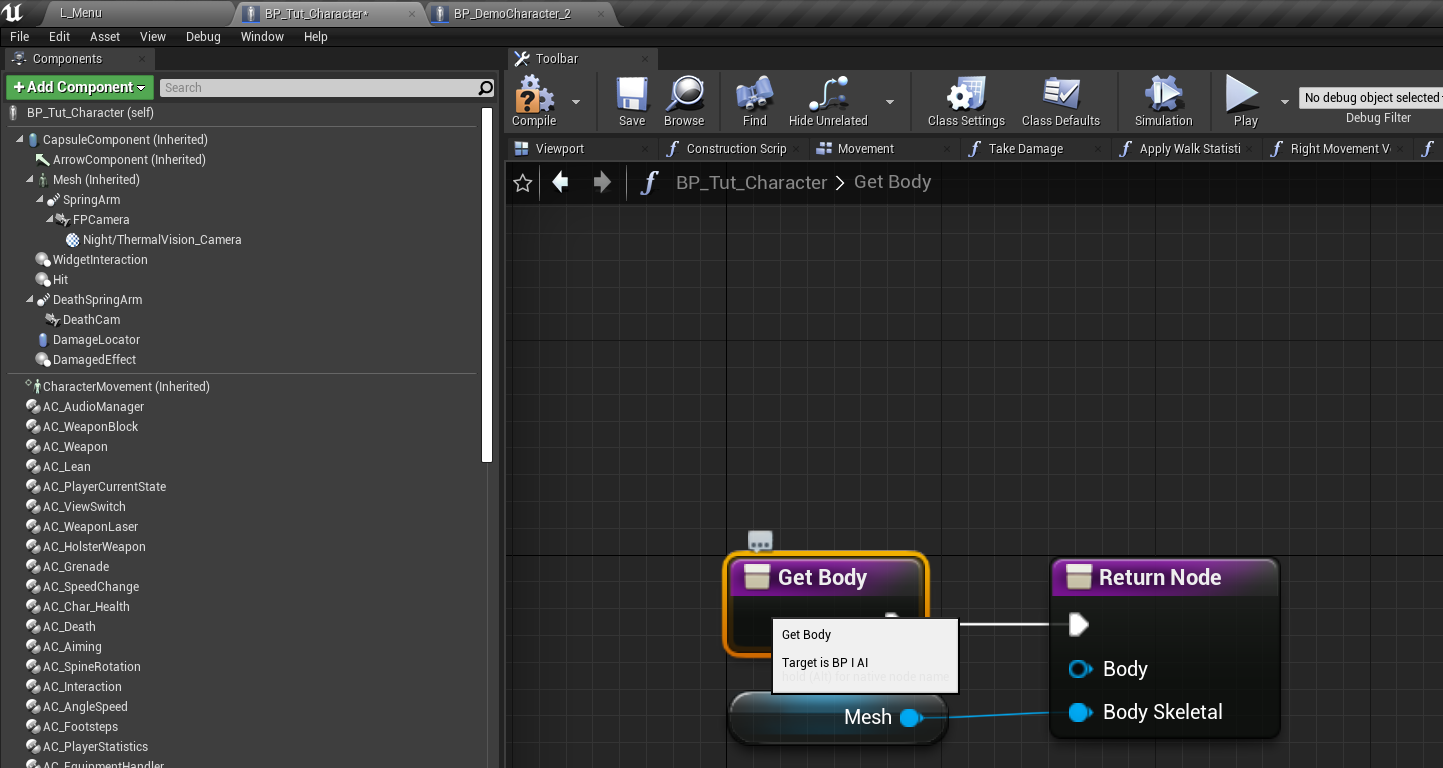Collapse the FPCamera tree node

[50, 220]
